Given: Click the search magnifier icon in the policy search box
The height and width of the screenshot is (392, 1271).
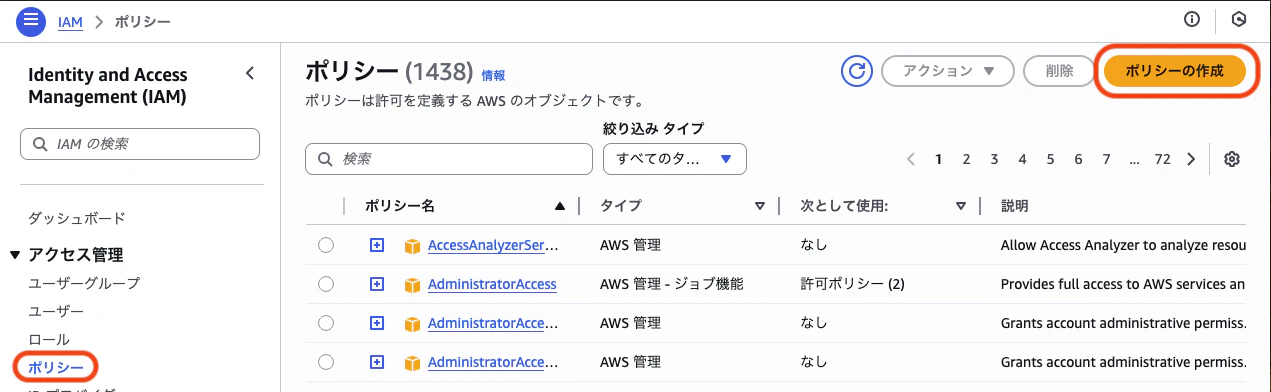Looking at the screenshot, I should click(326, 159).
